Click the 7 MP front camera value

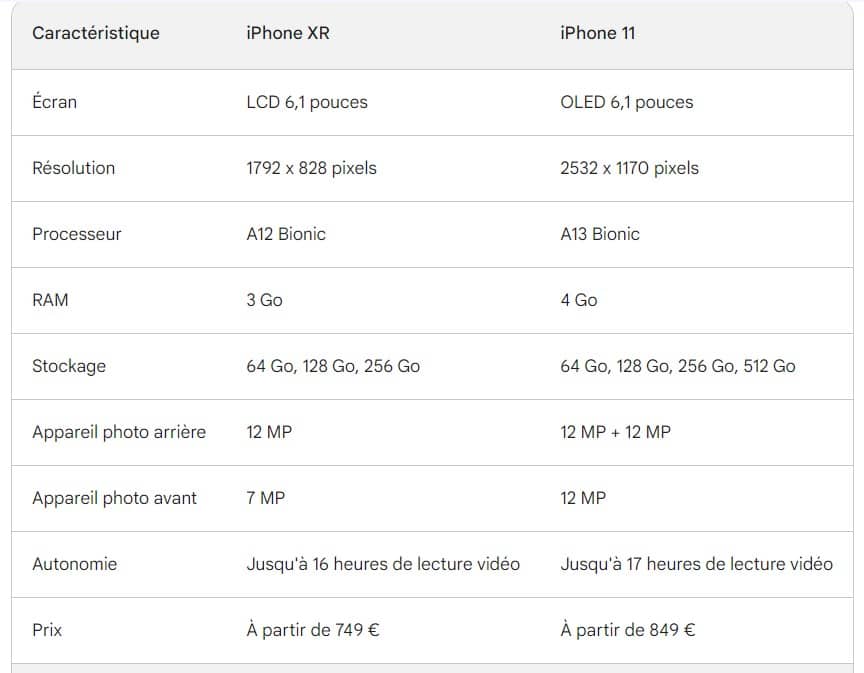tap(266, 498)
